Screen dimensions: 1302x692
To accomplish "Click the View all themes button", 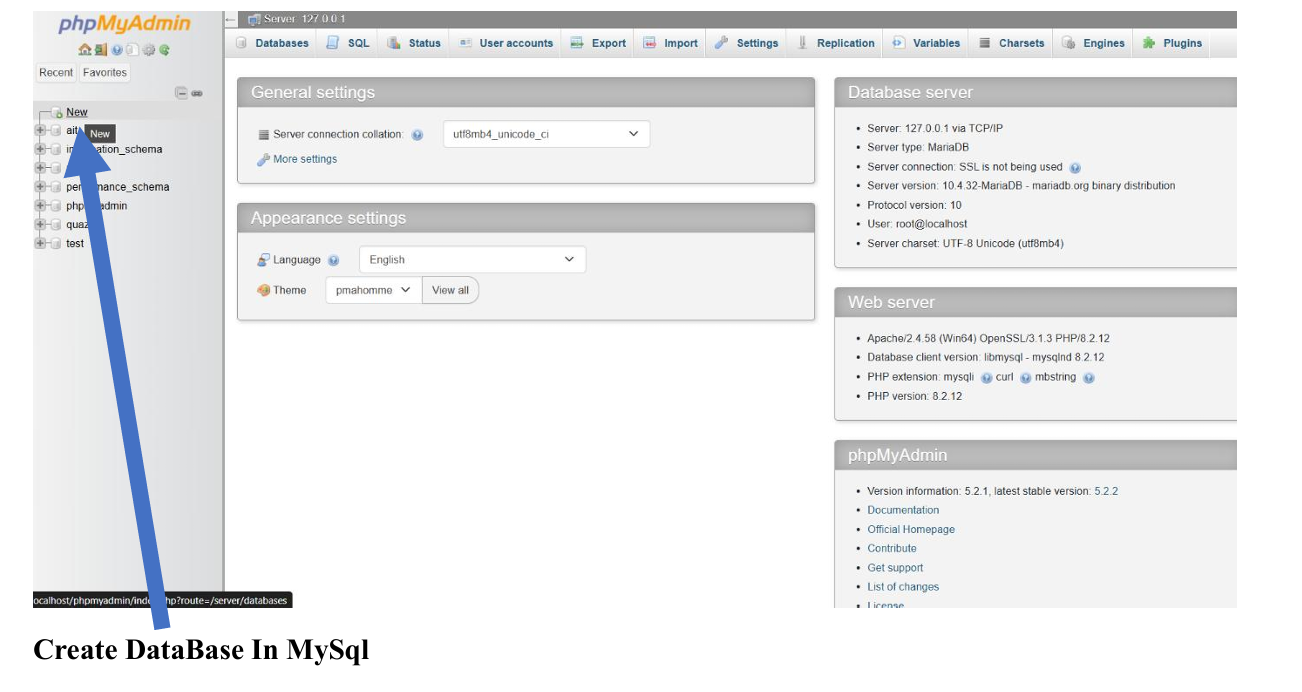I will click(x=450, y=290).
